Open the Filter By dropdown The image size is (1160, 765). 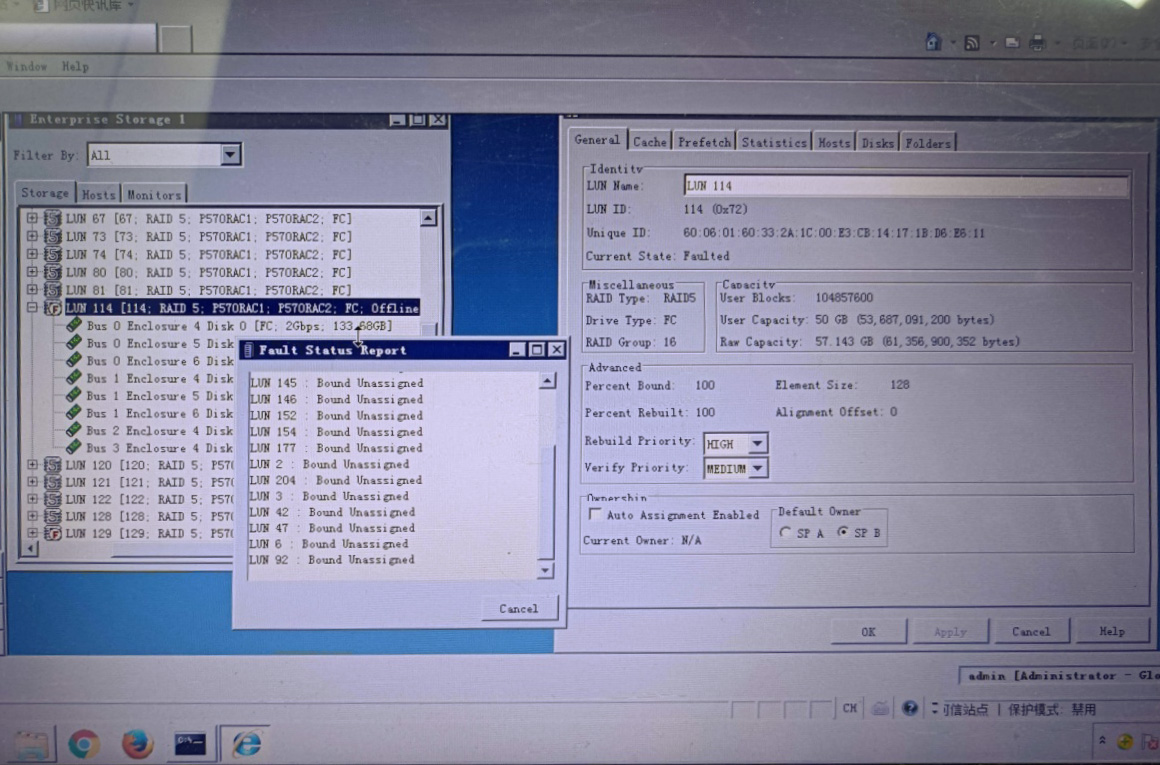tap(231, 155)
